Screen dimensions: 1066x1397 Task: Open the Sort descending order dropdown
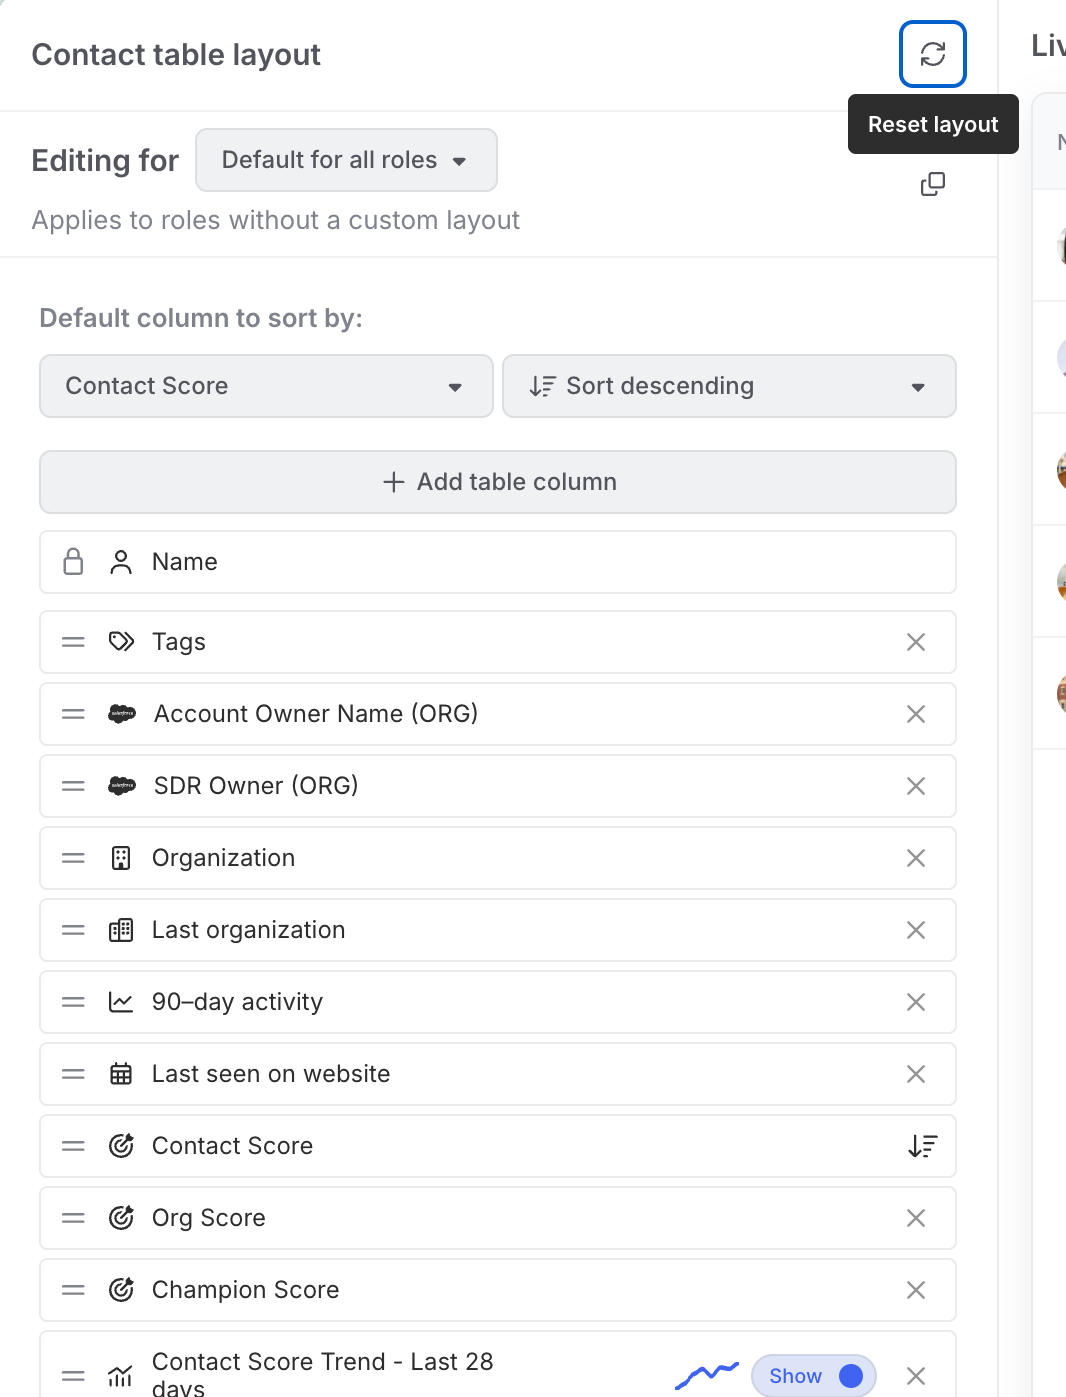coord(728,386)
